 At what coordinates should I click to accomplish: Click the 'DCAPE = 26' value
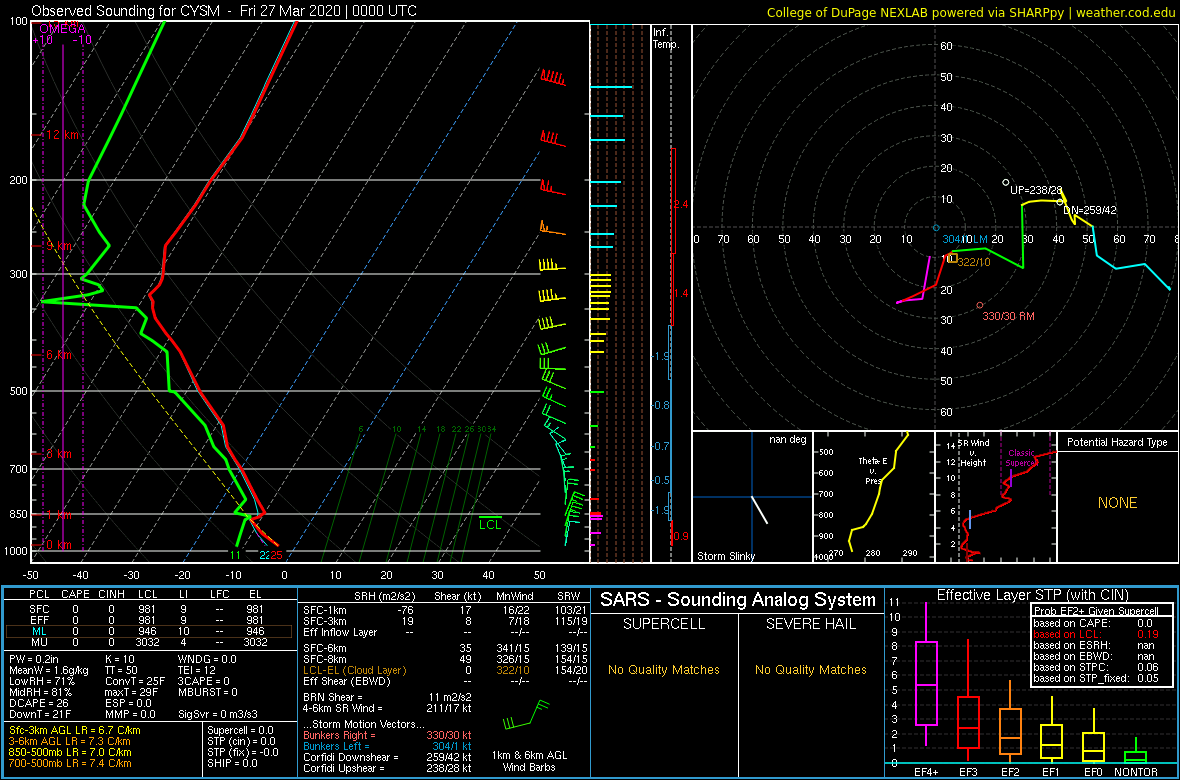tap(40, 701)
